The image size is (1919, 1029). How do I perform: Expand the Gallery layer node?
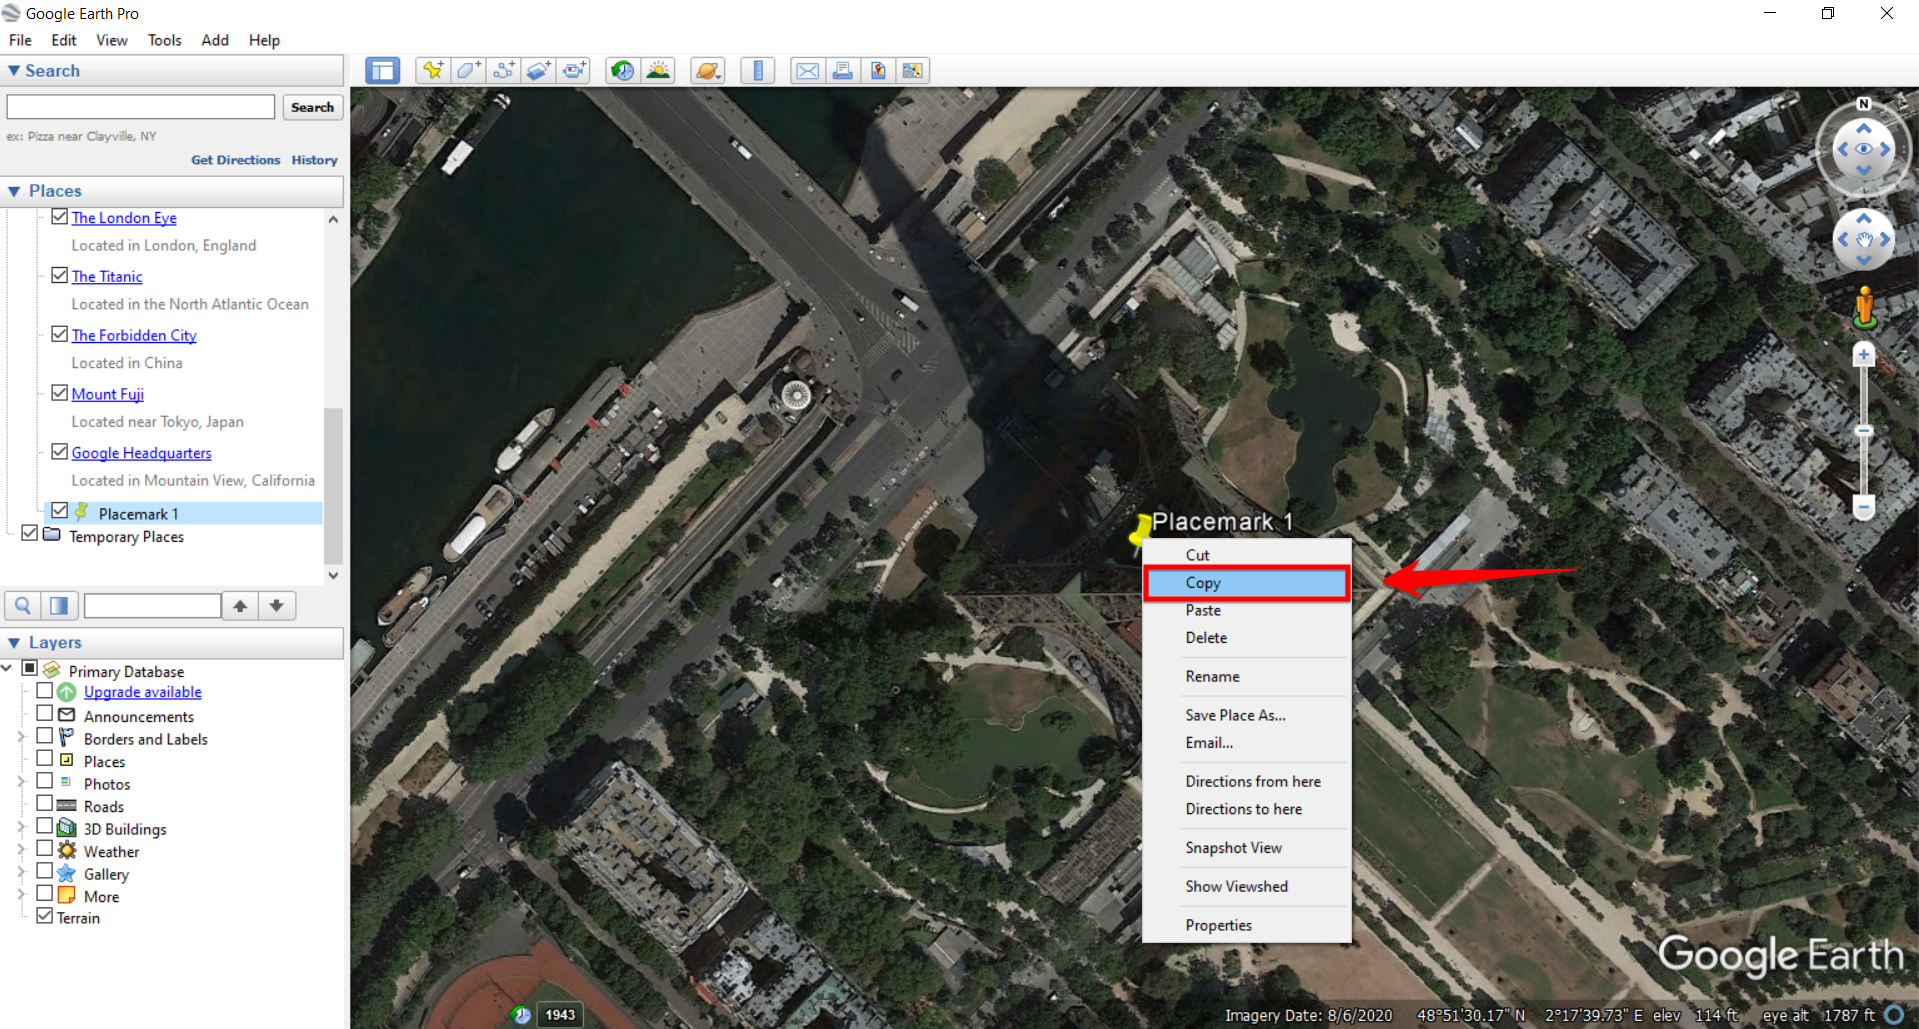(x=21, y=872)
